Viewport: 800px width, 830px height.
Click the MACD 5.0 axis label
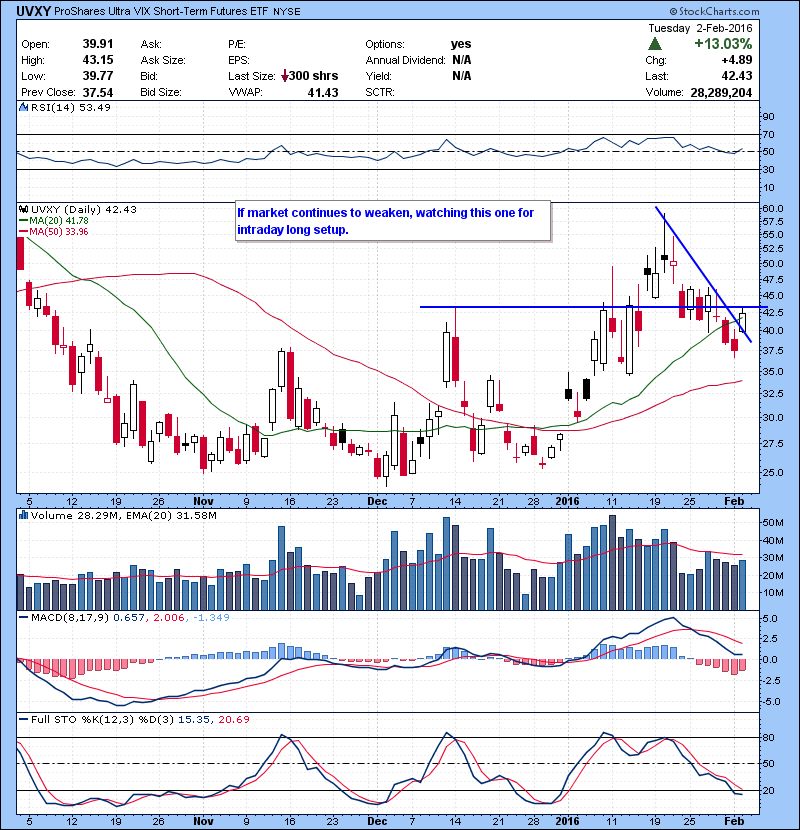point(771,619)
